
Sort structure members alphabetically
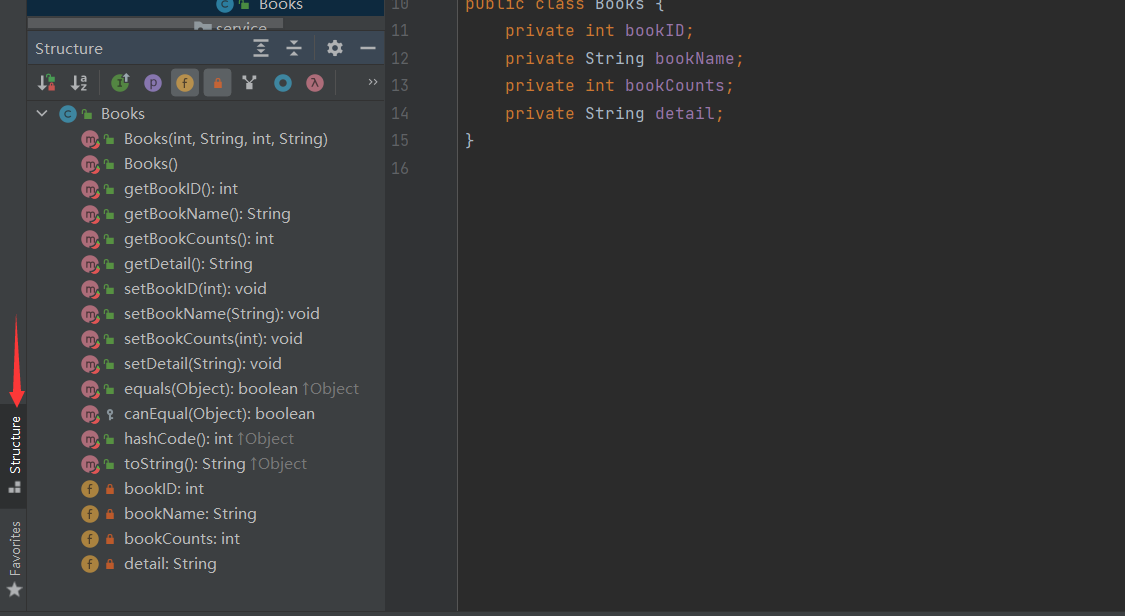click(79, 83)
